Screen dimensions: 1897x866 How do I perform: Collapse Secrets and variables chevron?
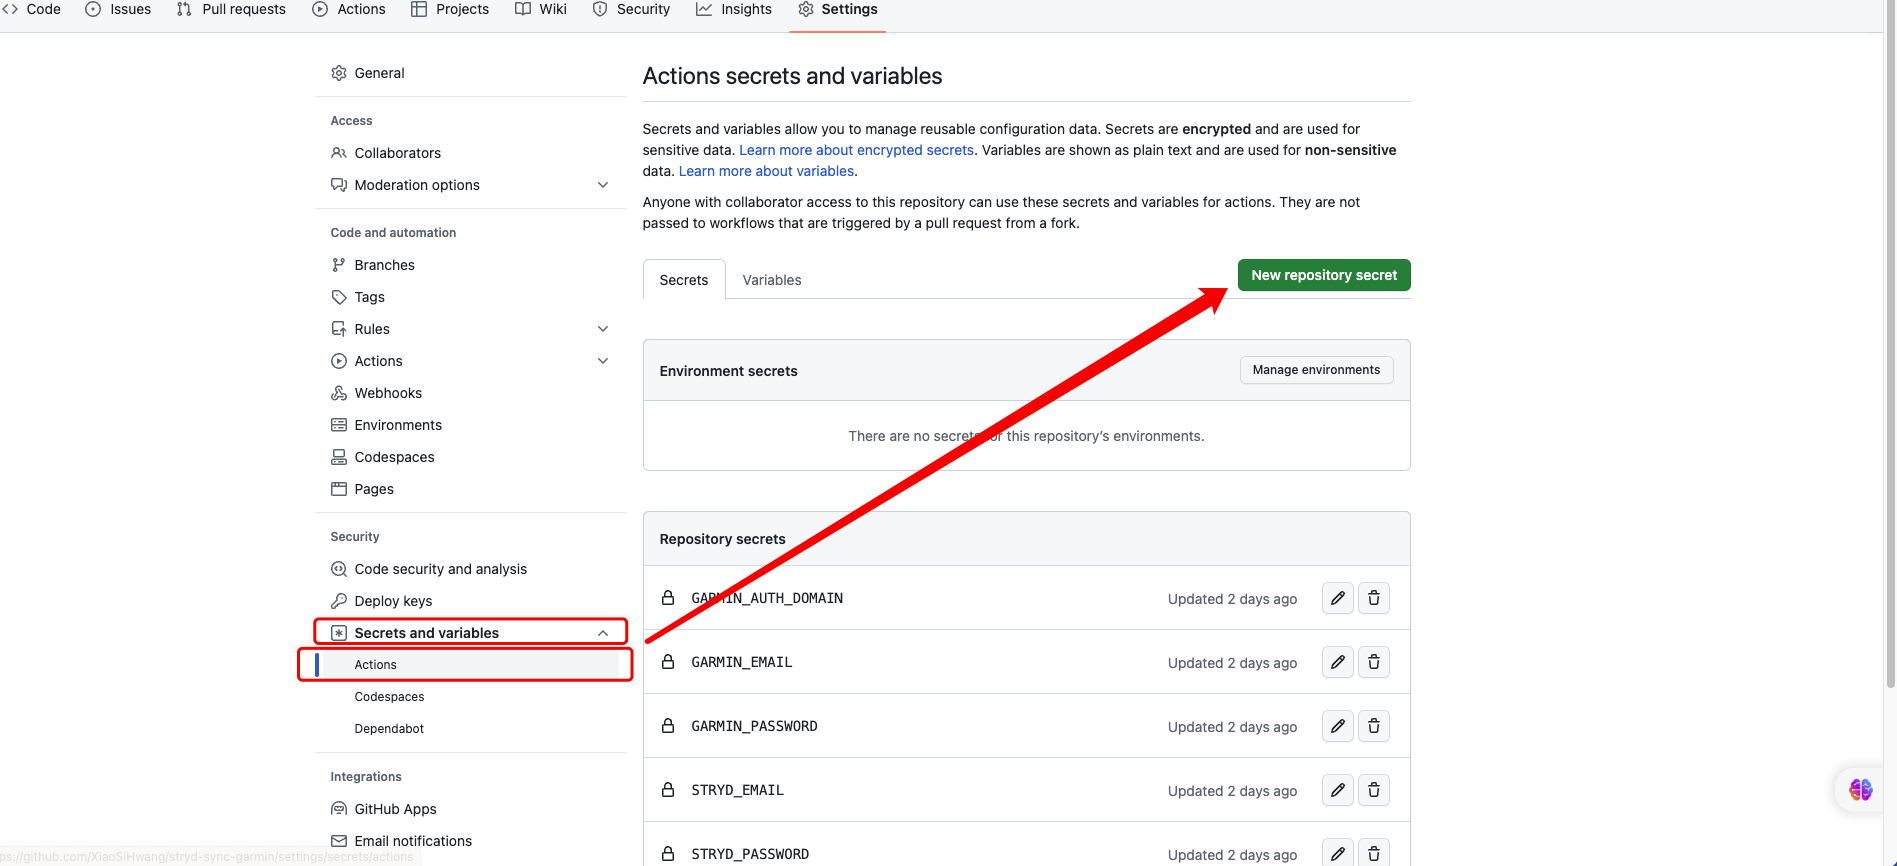603,633
